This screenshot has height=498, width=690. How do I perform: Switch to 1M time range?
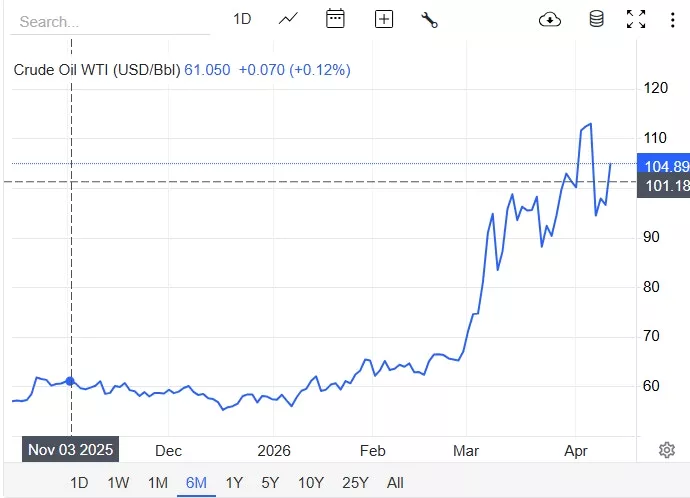(157, 483)
